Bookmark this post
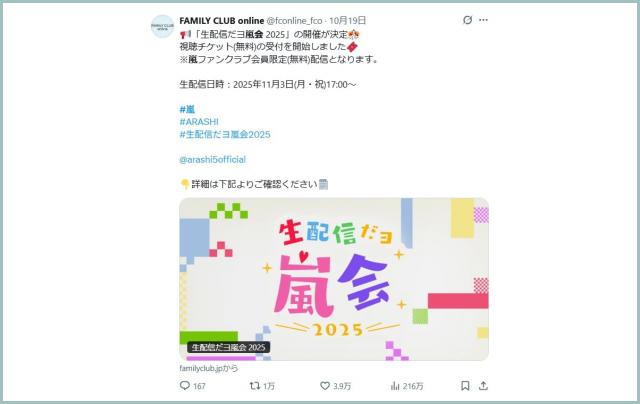640x404 pixels. pos(465,386)
